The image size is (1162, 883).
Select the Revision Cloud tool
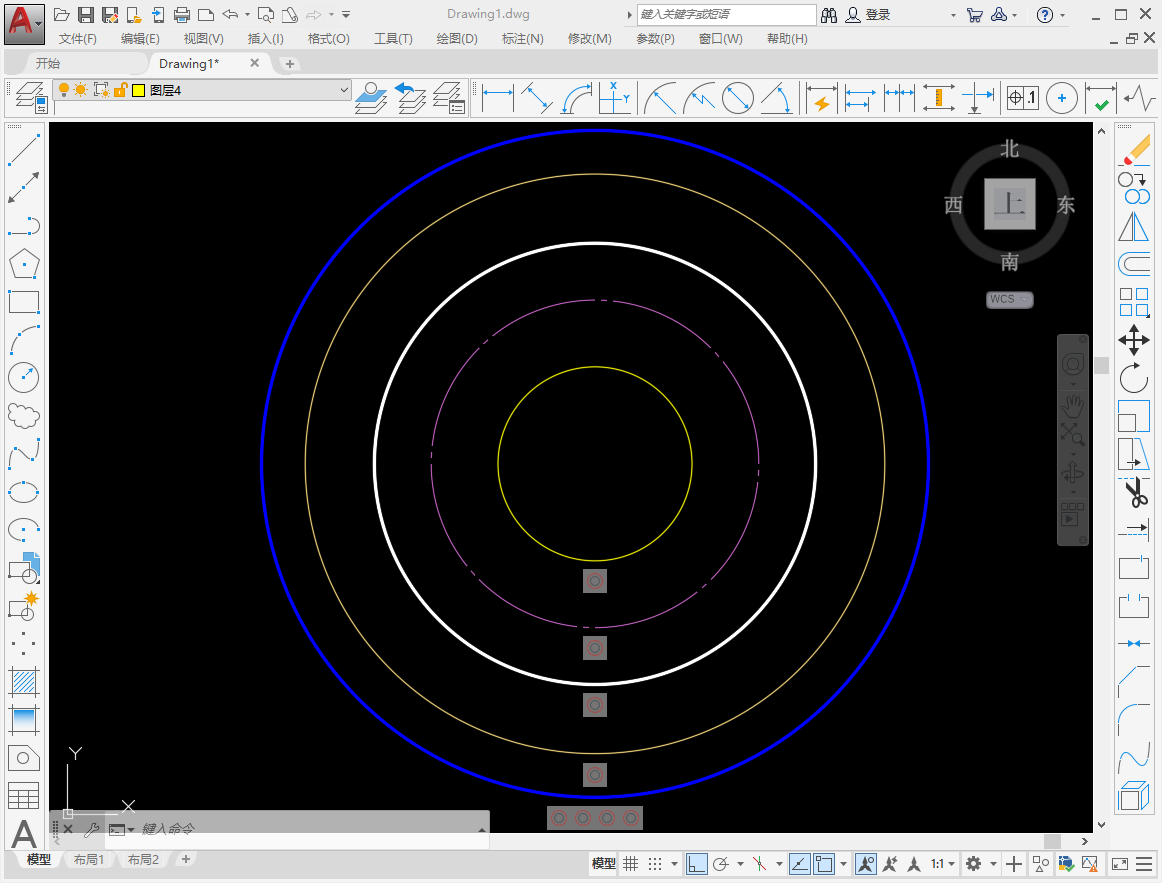pyautogui.click(x=23, y=416)
